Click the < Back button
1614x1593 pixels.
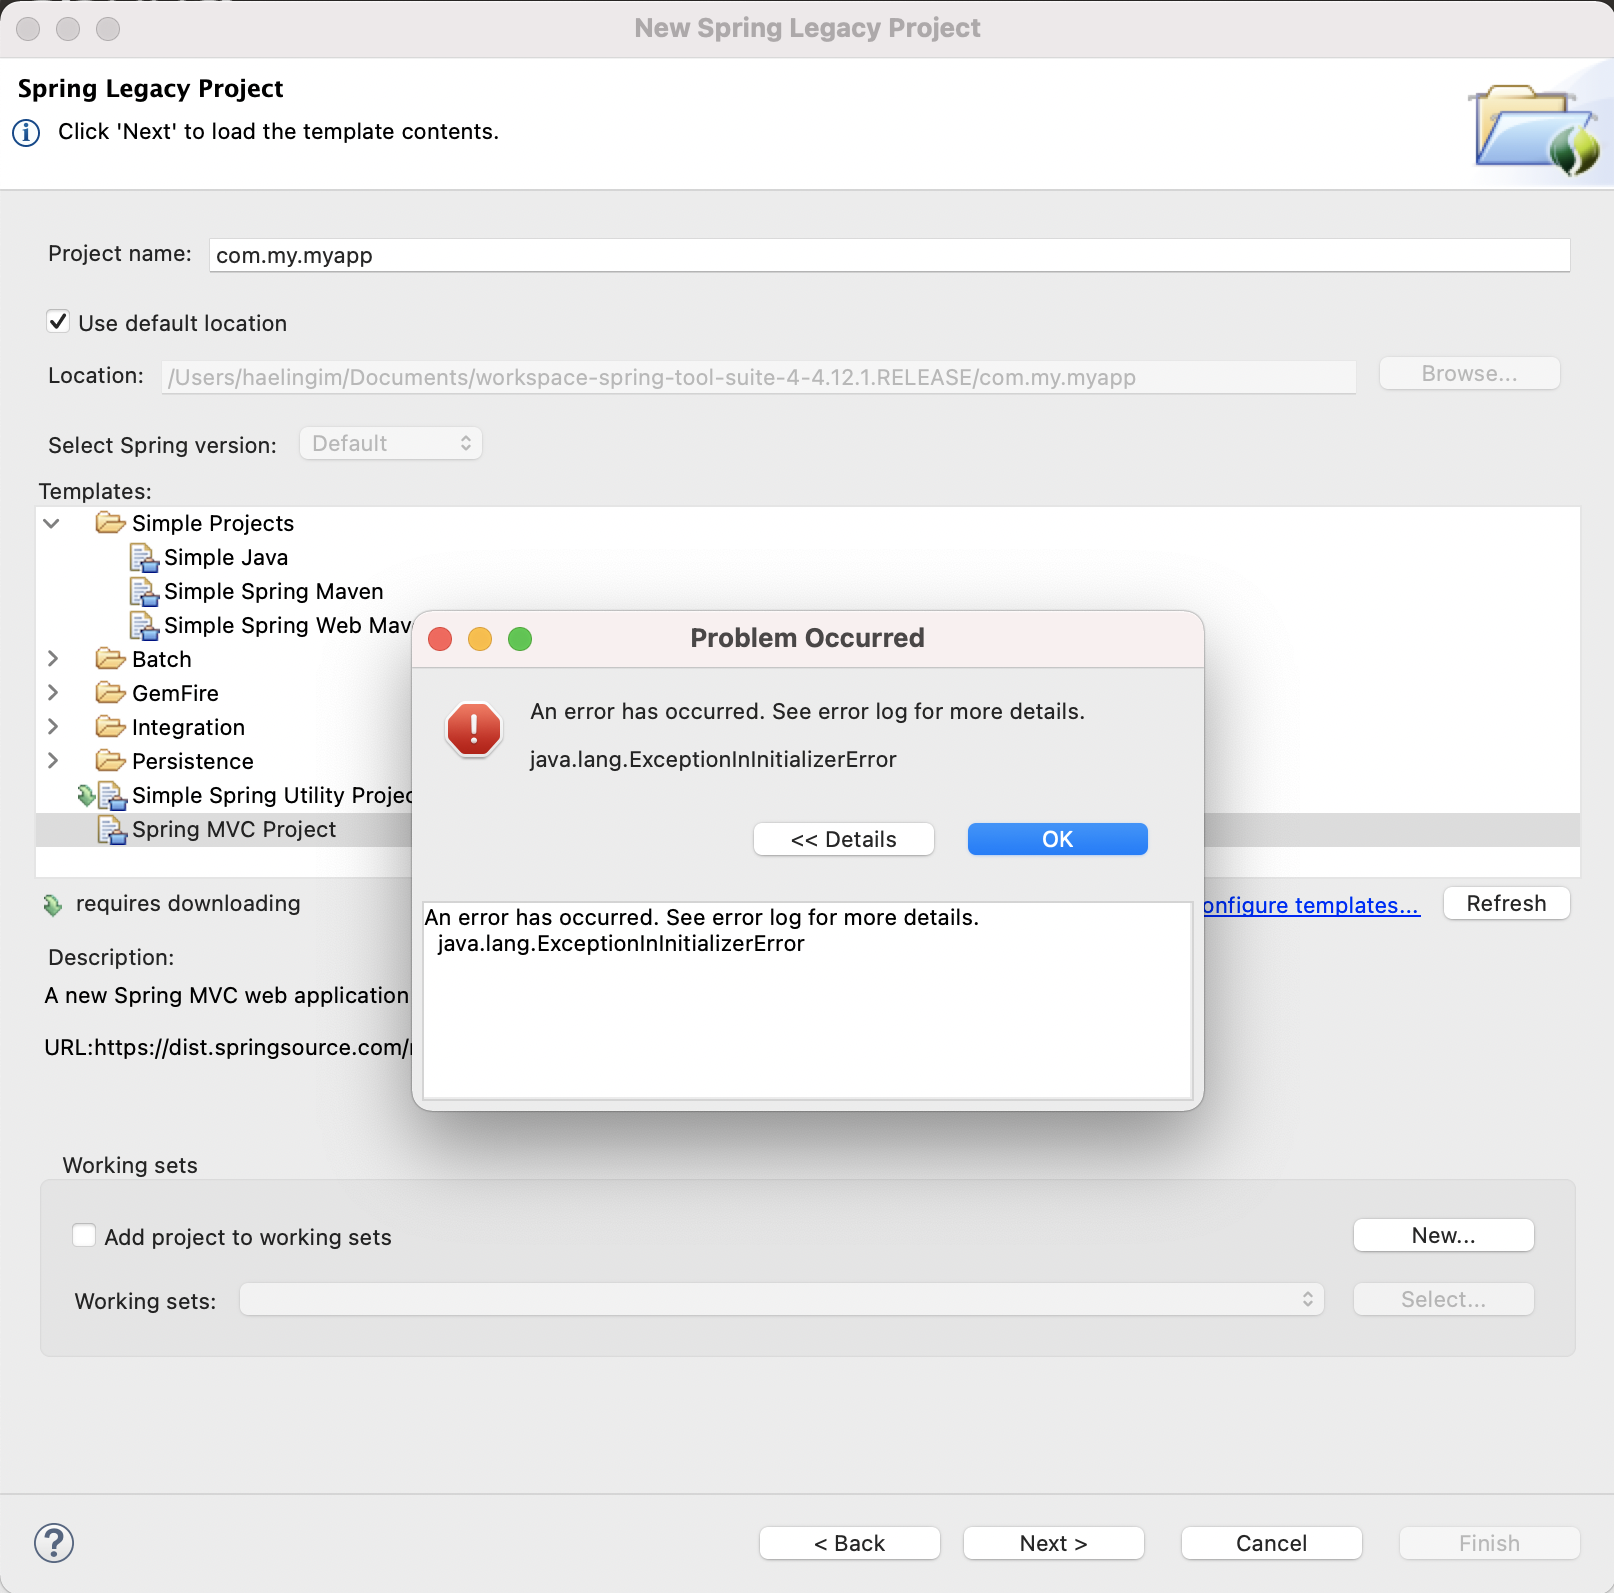(x=850, y=1543)
